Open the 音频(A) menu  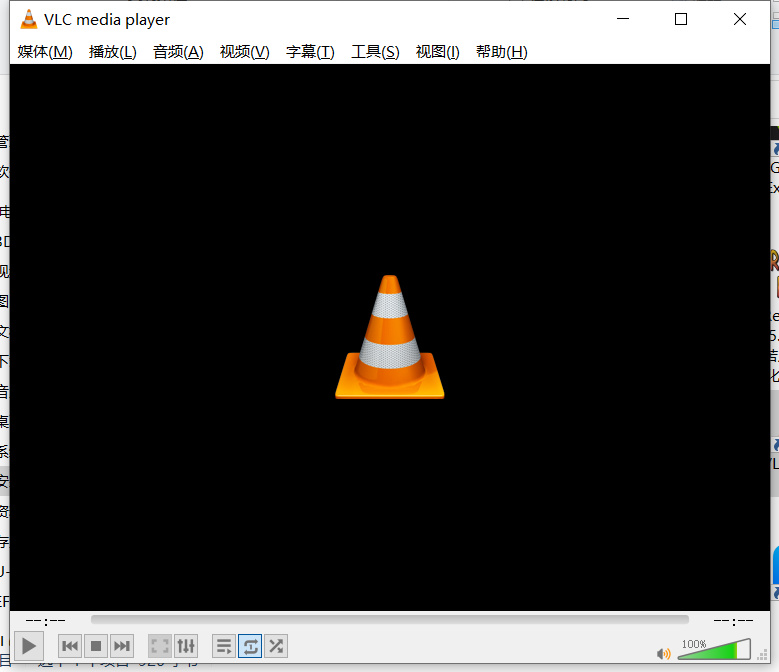tap(178, 52)
